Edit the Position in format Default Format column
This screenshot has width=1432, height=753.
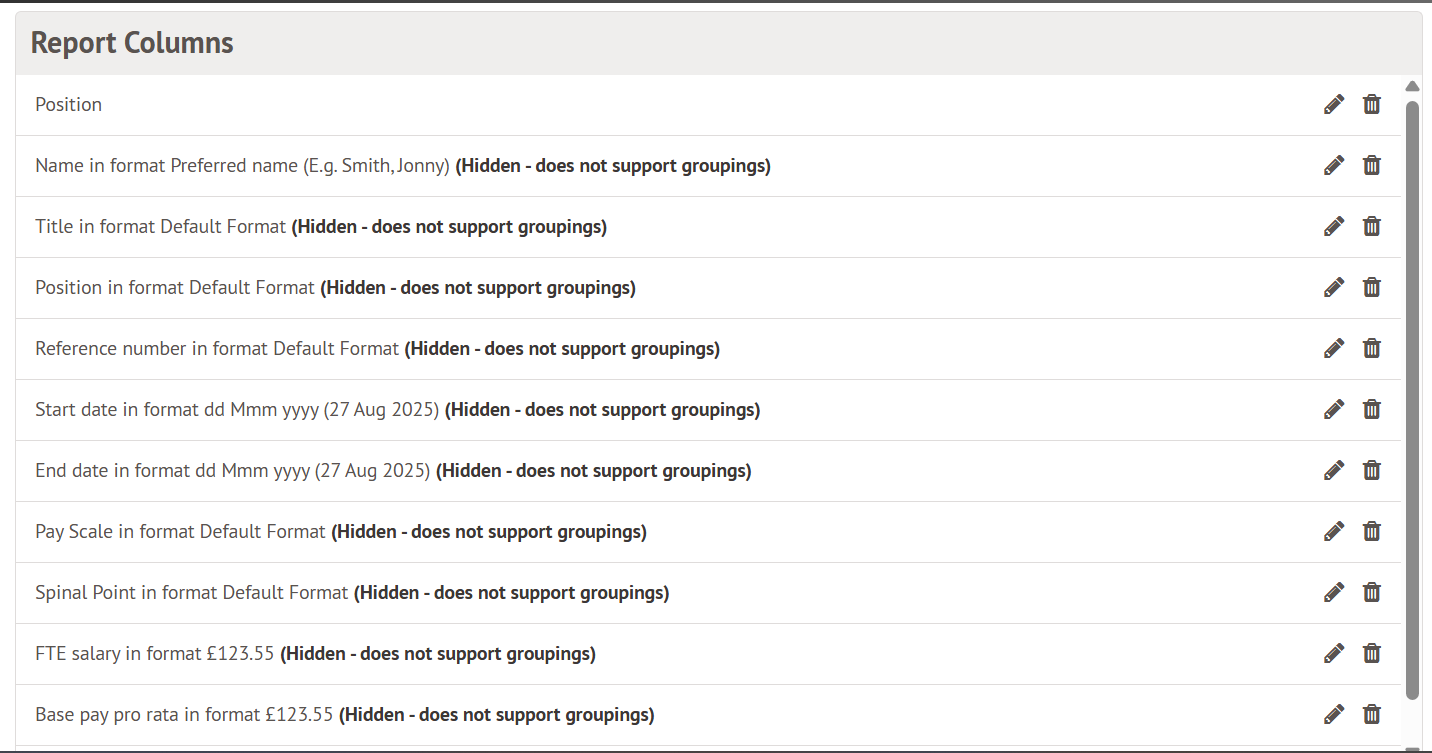(1334, 287)
